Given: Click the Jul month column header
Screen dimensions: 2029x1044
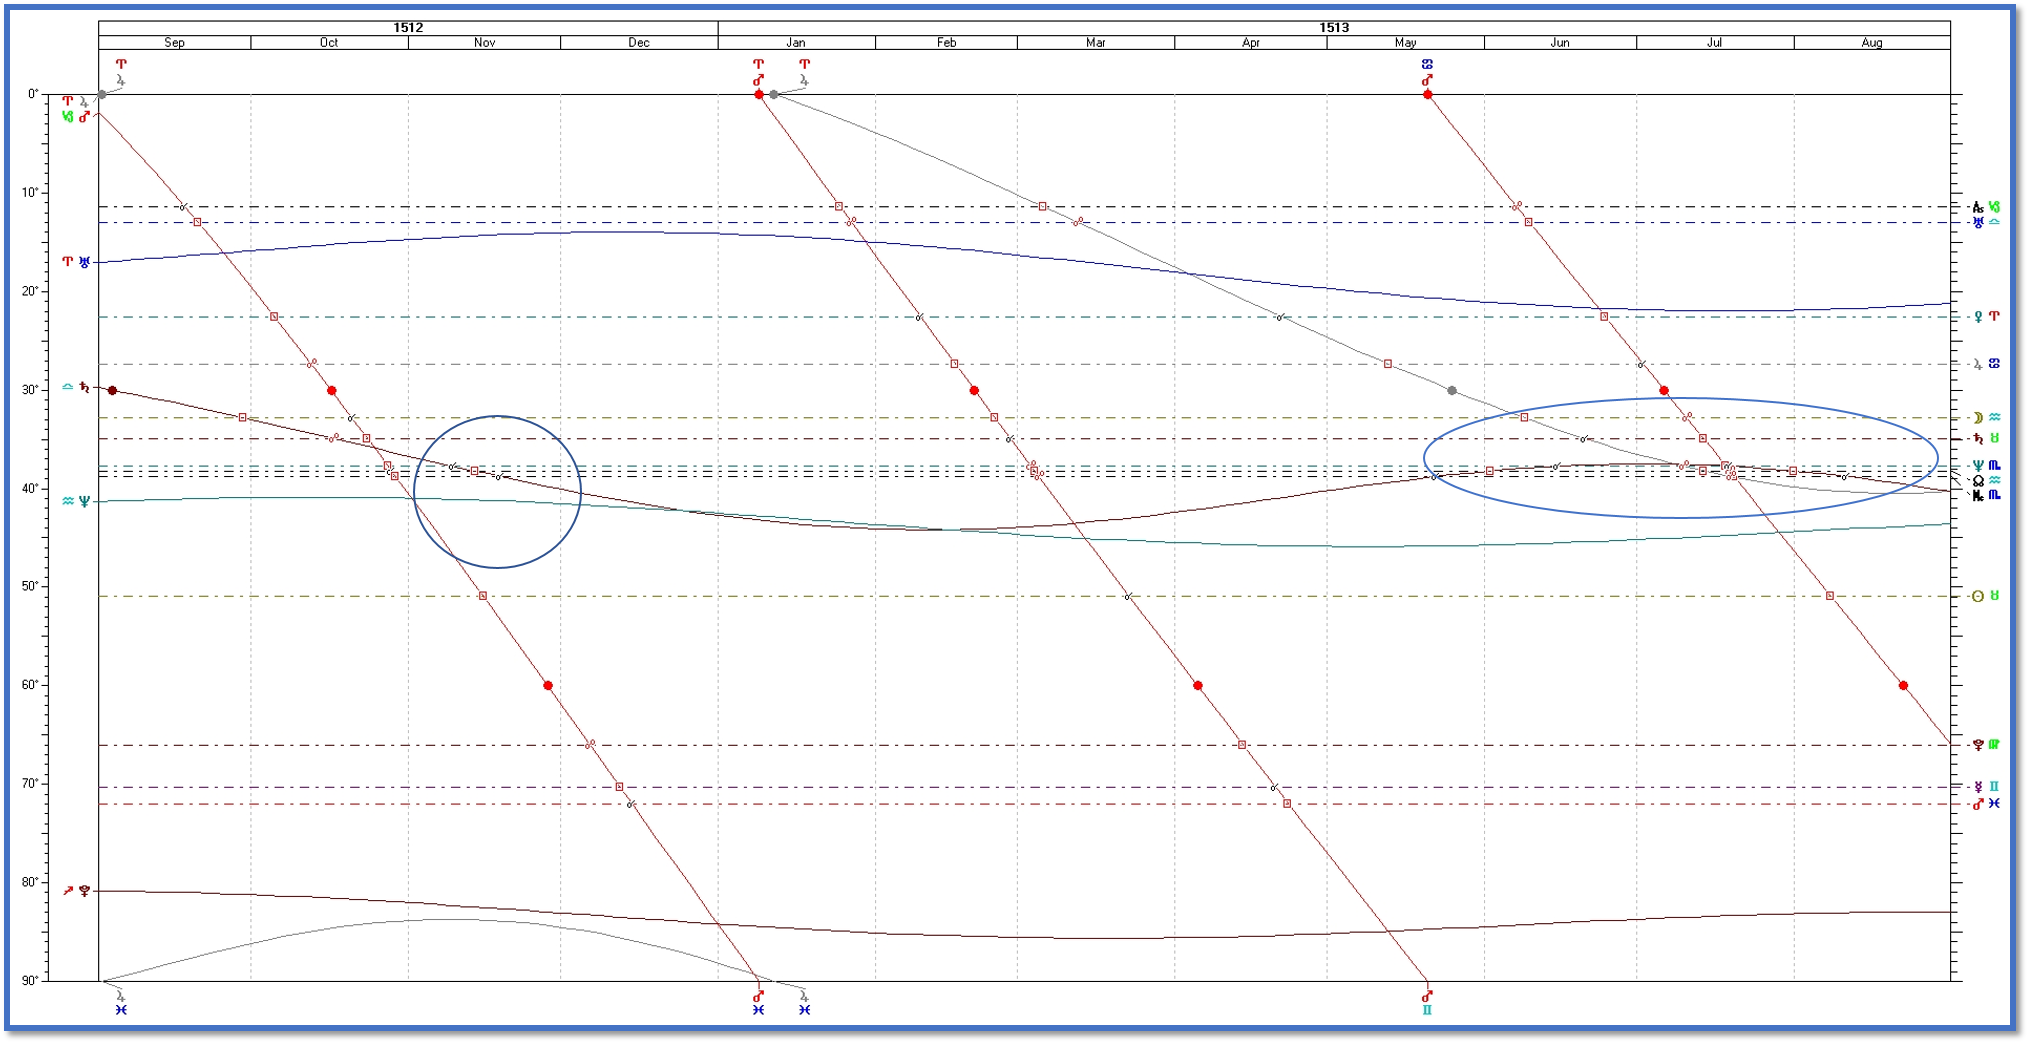Looking at the screenshot, I should coord(1714,43).
